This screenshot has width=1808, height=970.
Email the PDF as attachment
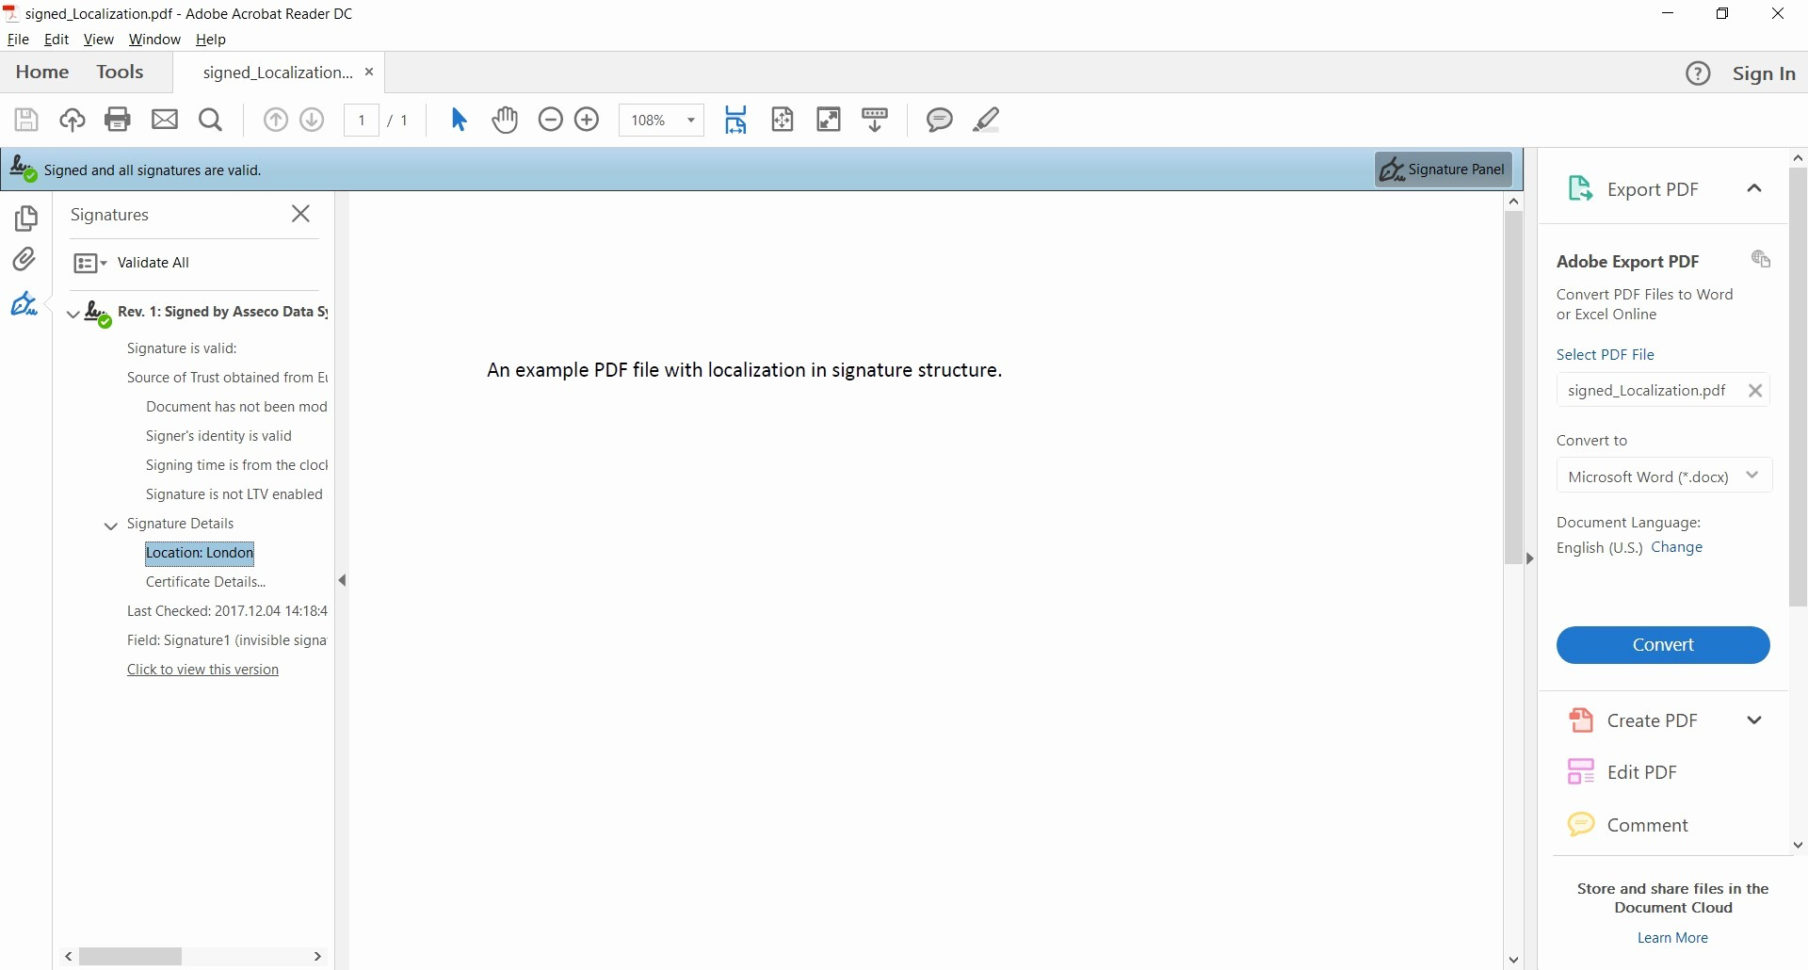[x=163, y=119]
